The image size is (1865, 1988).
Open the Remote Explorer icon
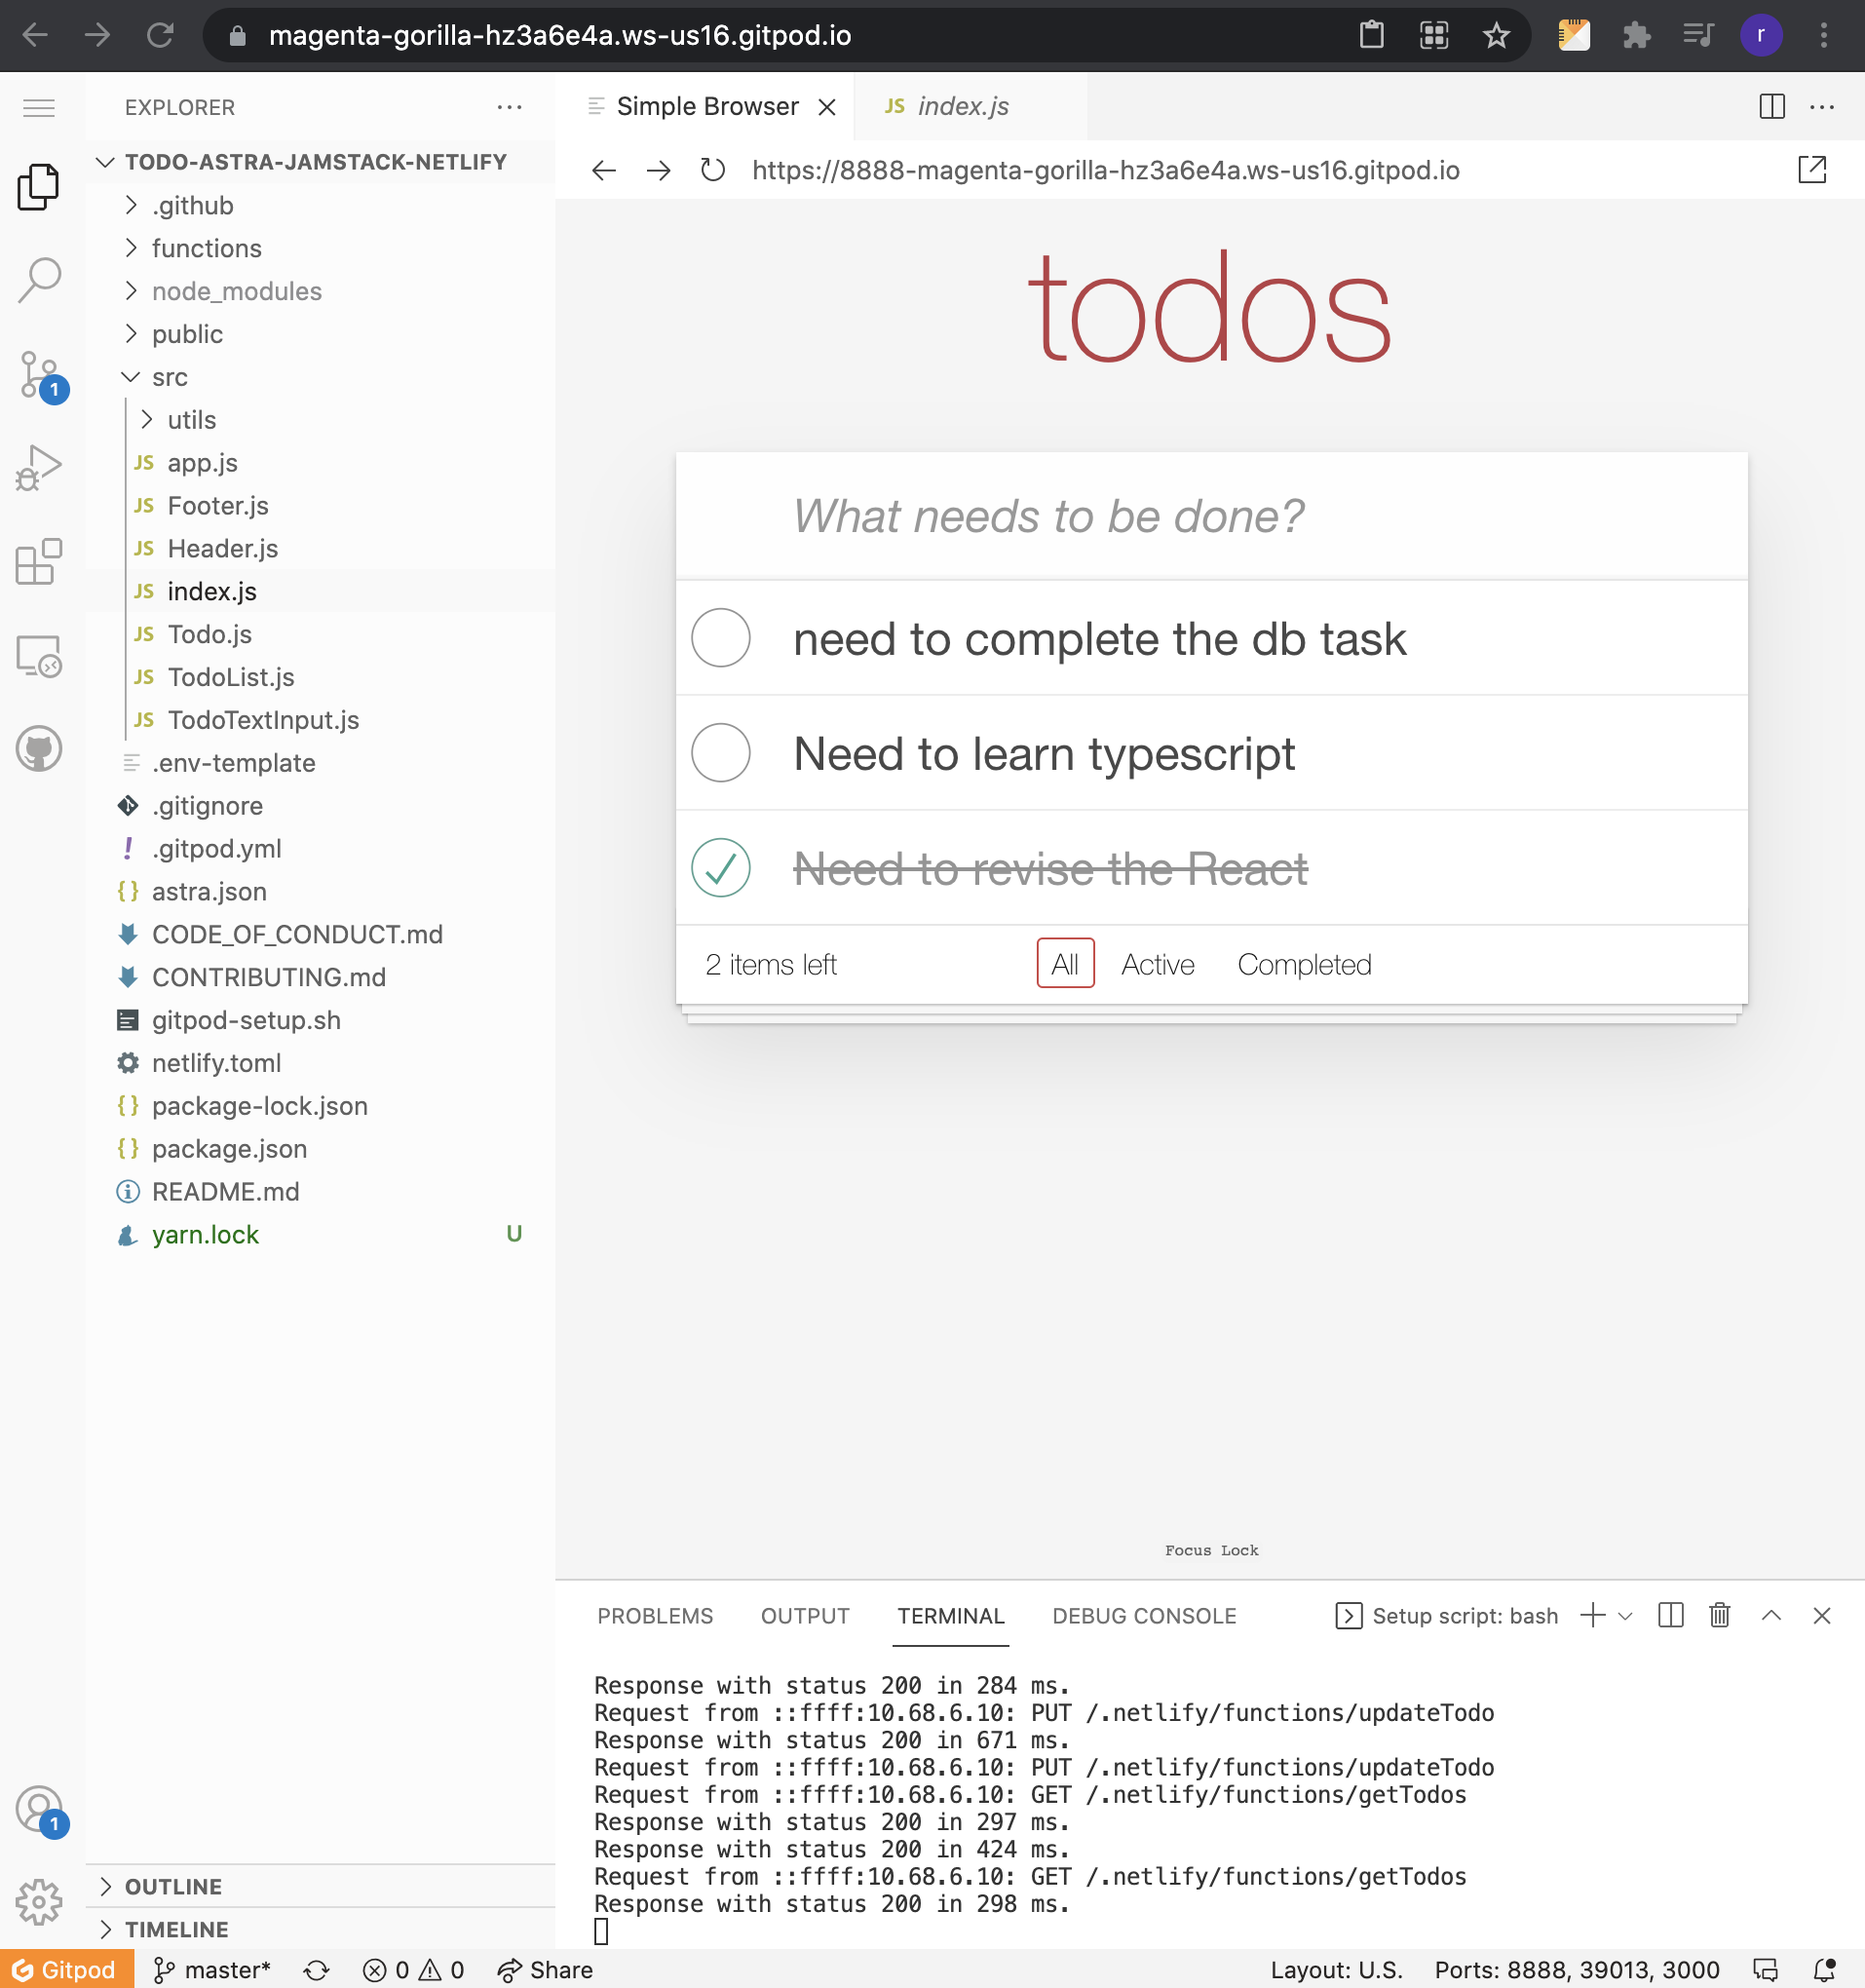[x=38, y=655]
